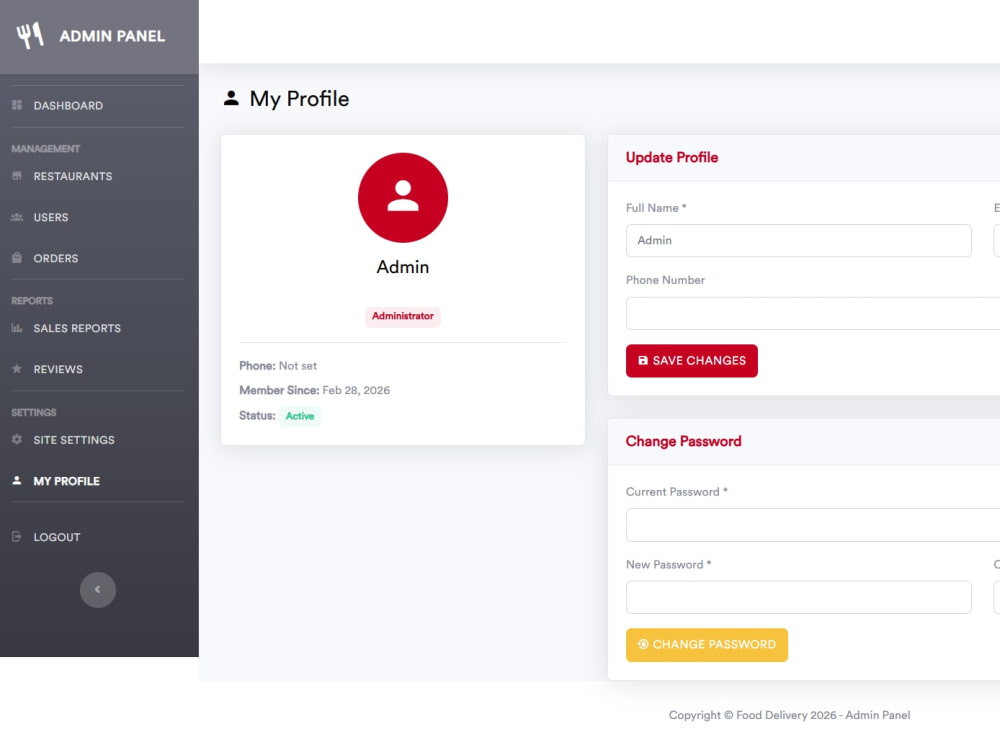This screenshot has width=1000, height=750.
Task: Click the Reviews star icon
Action: pos(17,369)
